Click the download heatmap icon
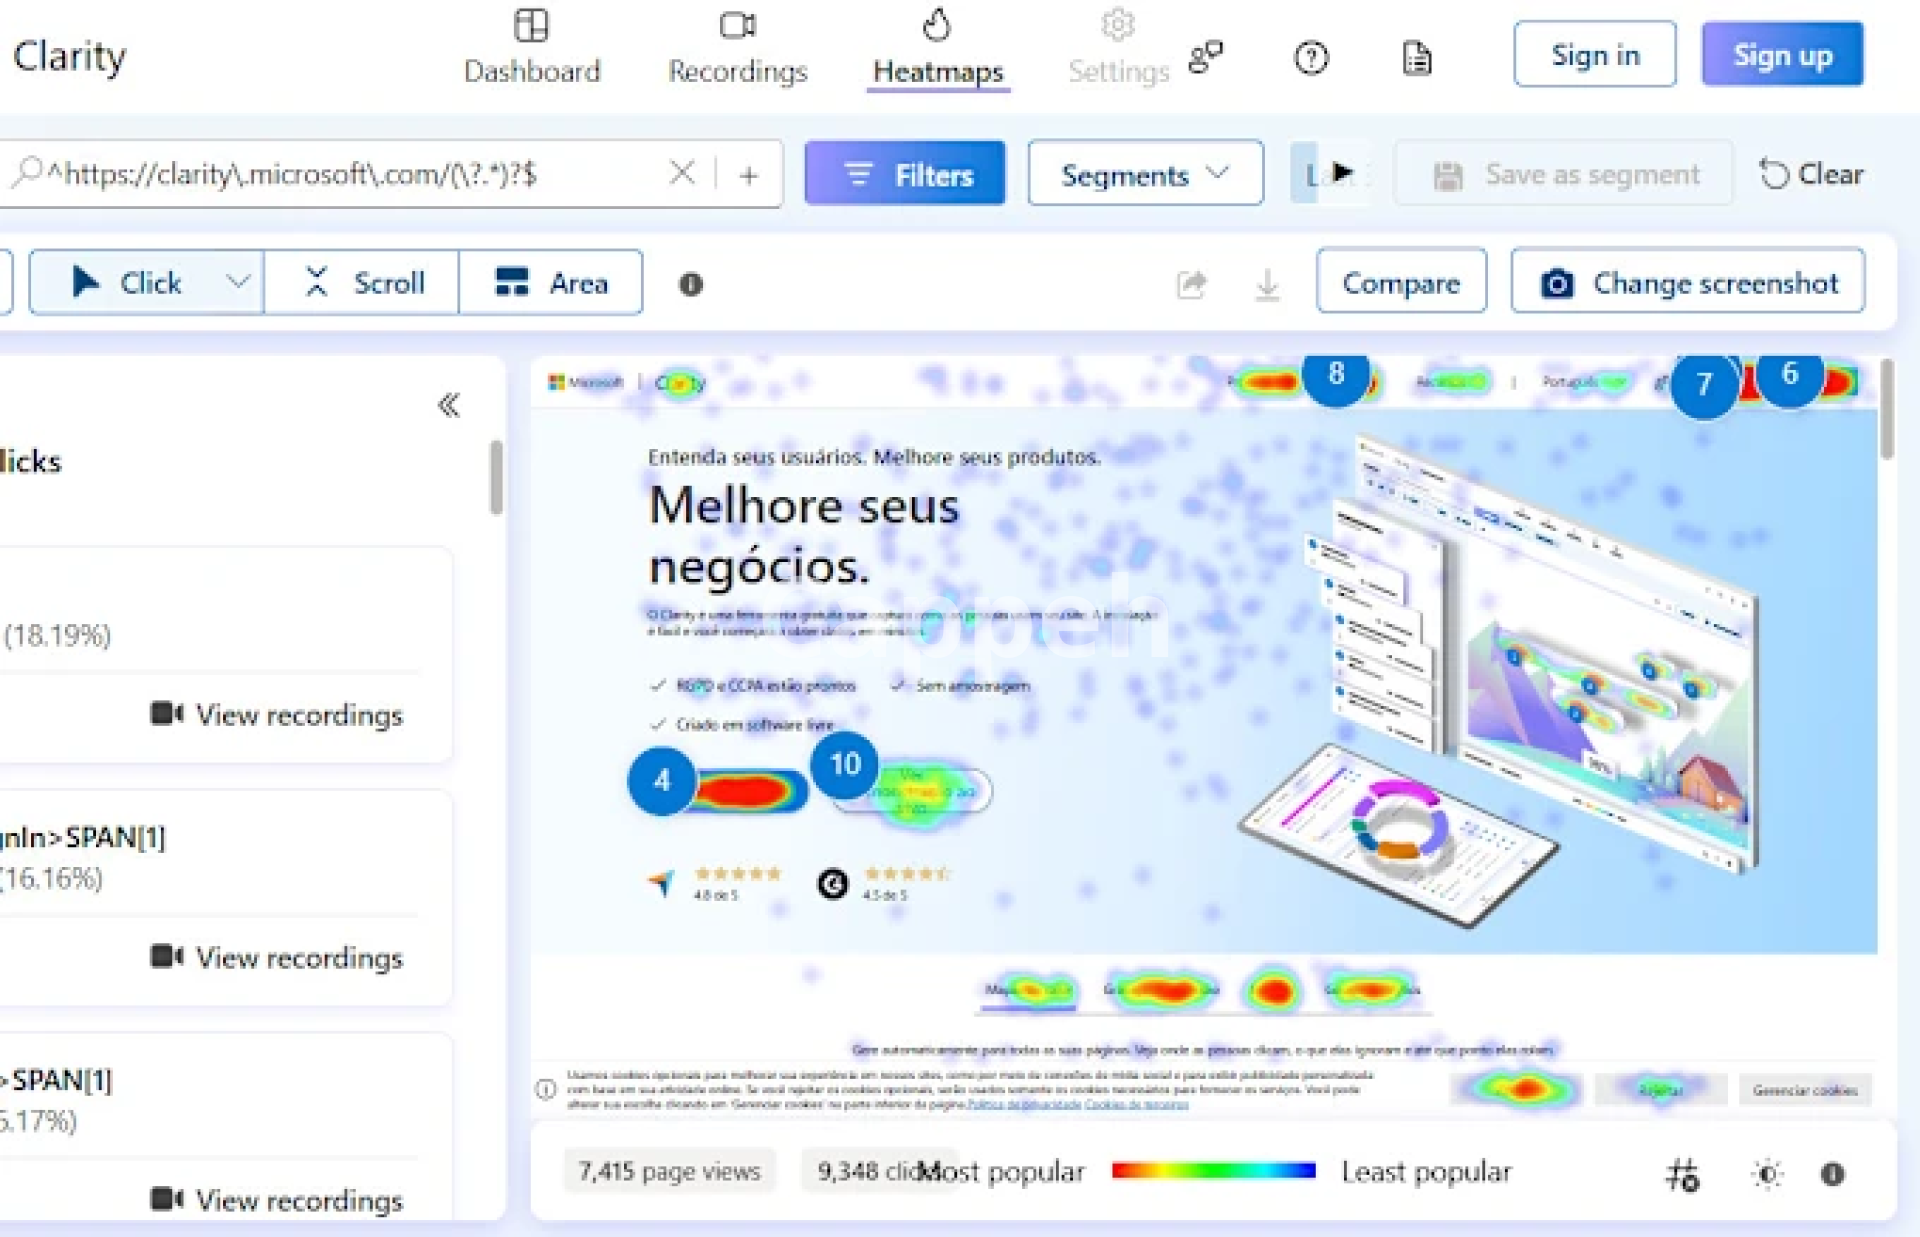The height and width of the screenshot is (1237, 1920). [1267, 285]
